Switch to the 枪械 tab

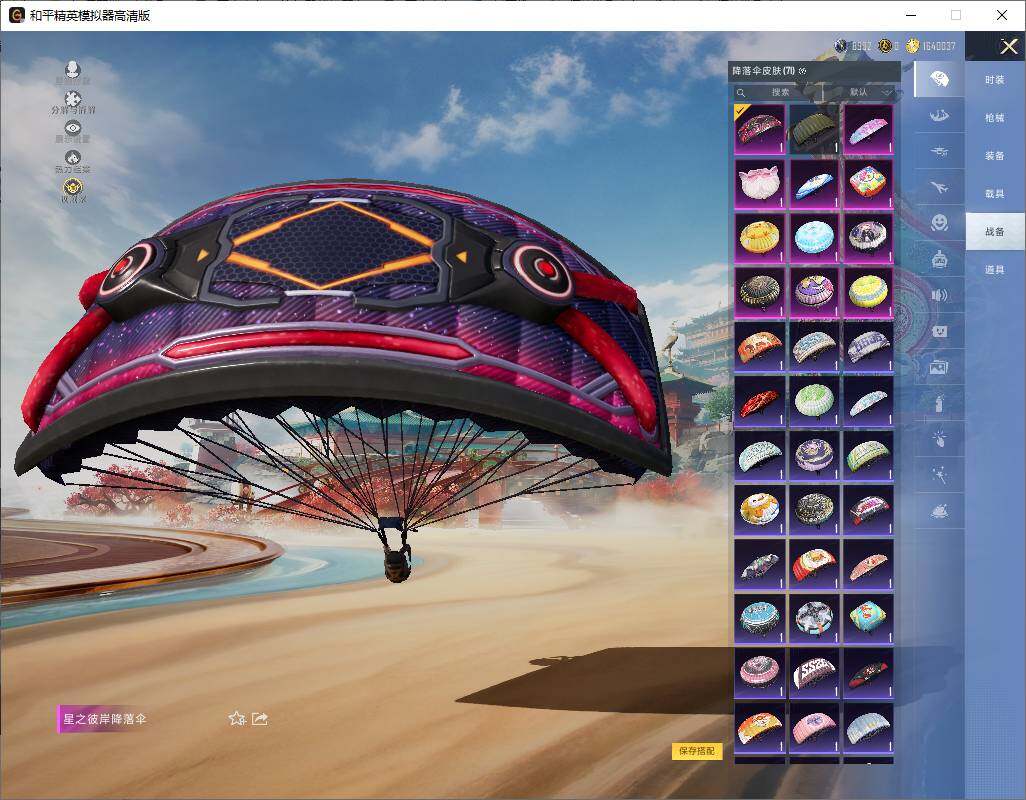coord(994,118)
